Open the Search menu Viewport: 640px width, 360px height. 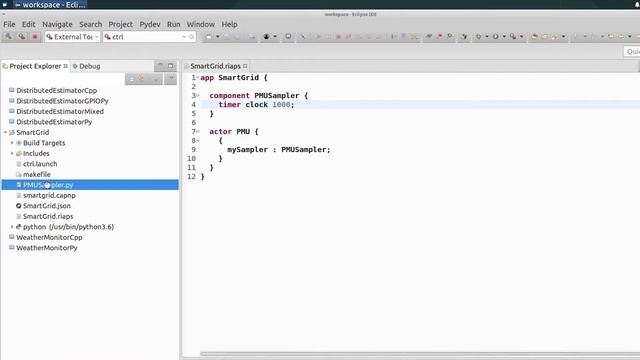coord(91,24)
